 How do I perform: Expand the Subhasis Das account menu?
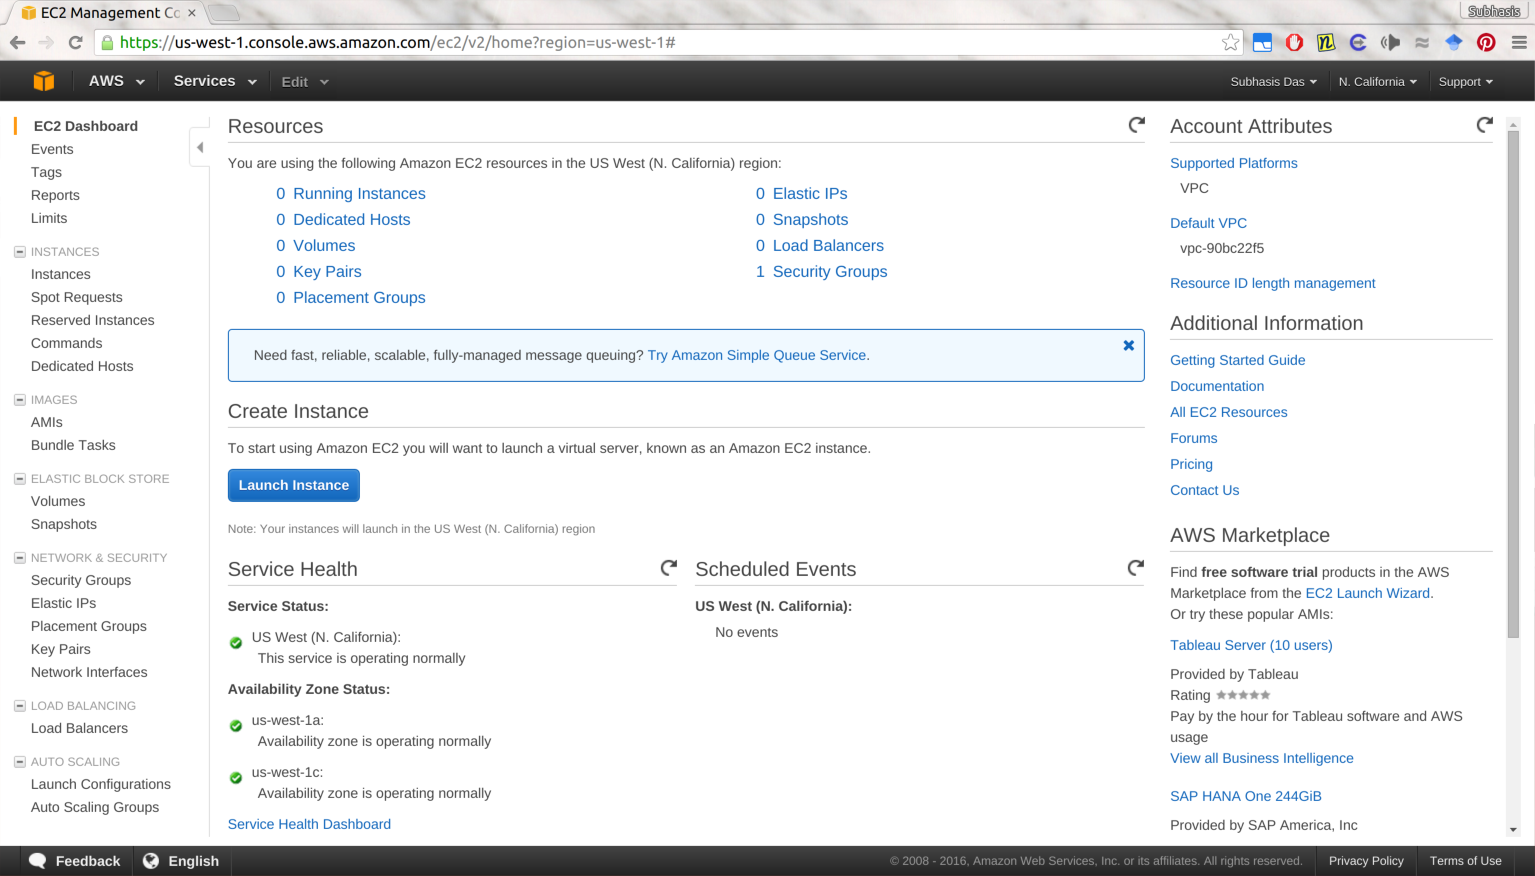[1273, 82]
